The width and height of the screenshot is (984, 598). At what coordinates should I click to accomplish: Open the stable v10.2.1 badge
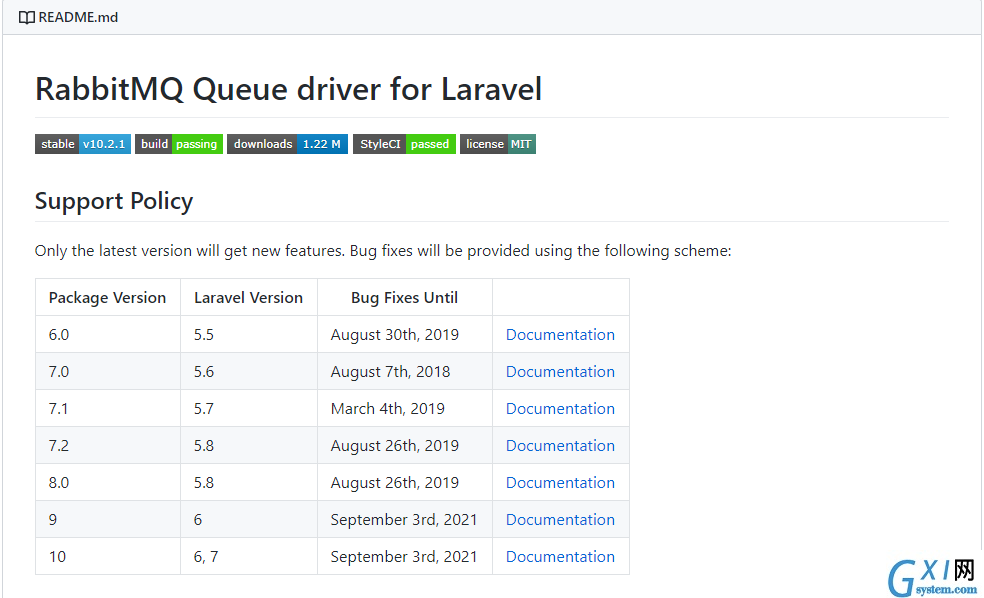(83, 144)
